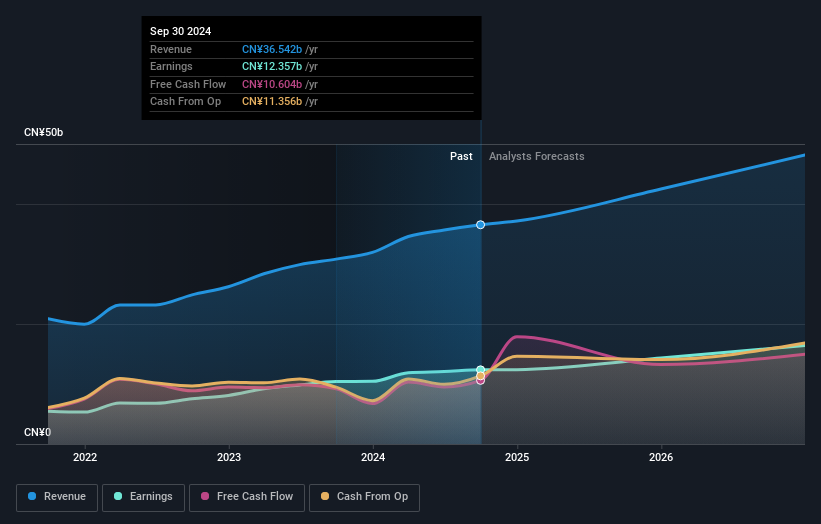
Task: Click the CN¥11.356b cash from op value
Action: tap(272, 102)
